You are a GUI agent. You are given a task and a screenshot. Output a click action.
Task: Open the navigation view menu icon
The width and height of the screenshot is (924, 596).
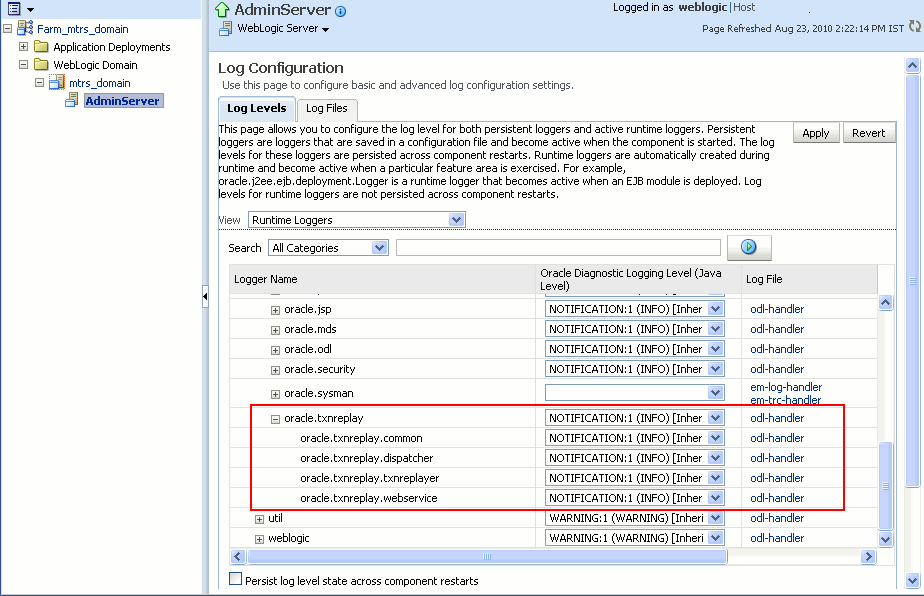click(14, 8)
